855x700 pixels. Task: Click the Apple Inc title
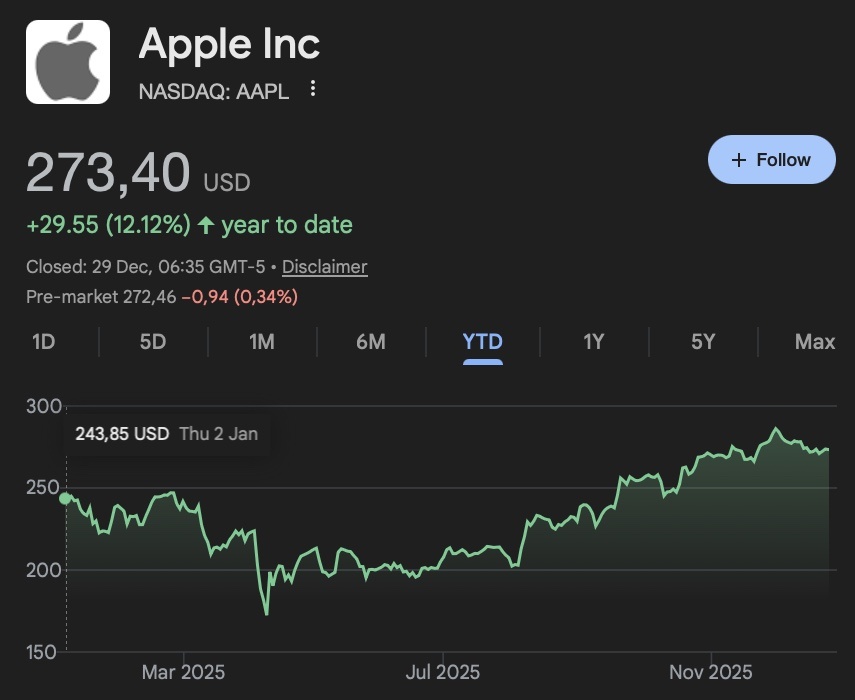pos(229,44)
